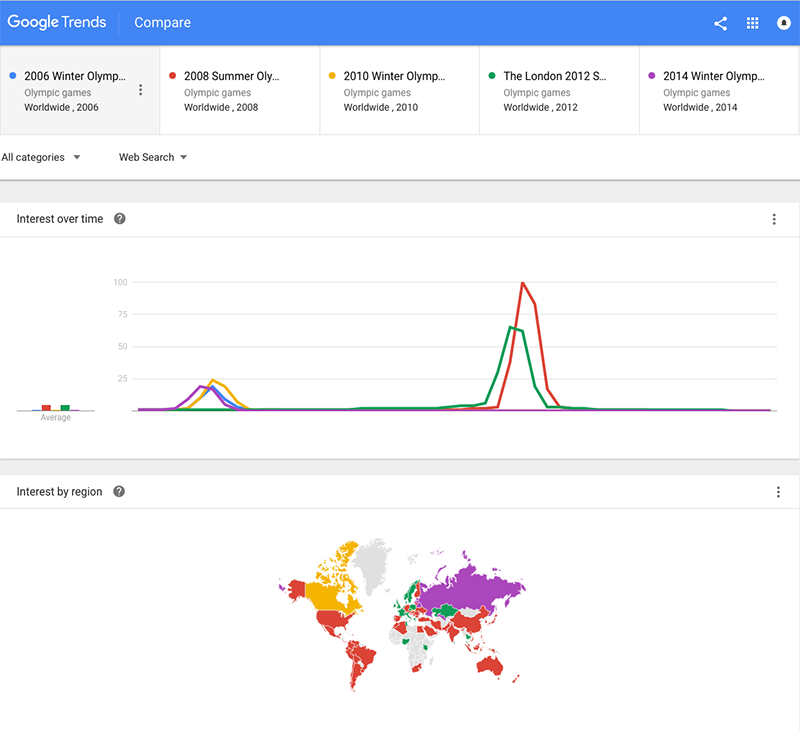Open Interest over time more options
Screen dimensions: 800x730
point(774,219)
